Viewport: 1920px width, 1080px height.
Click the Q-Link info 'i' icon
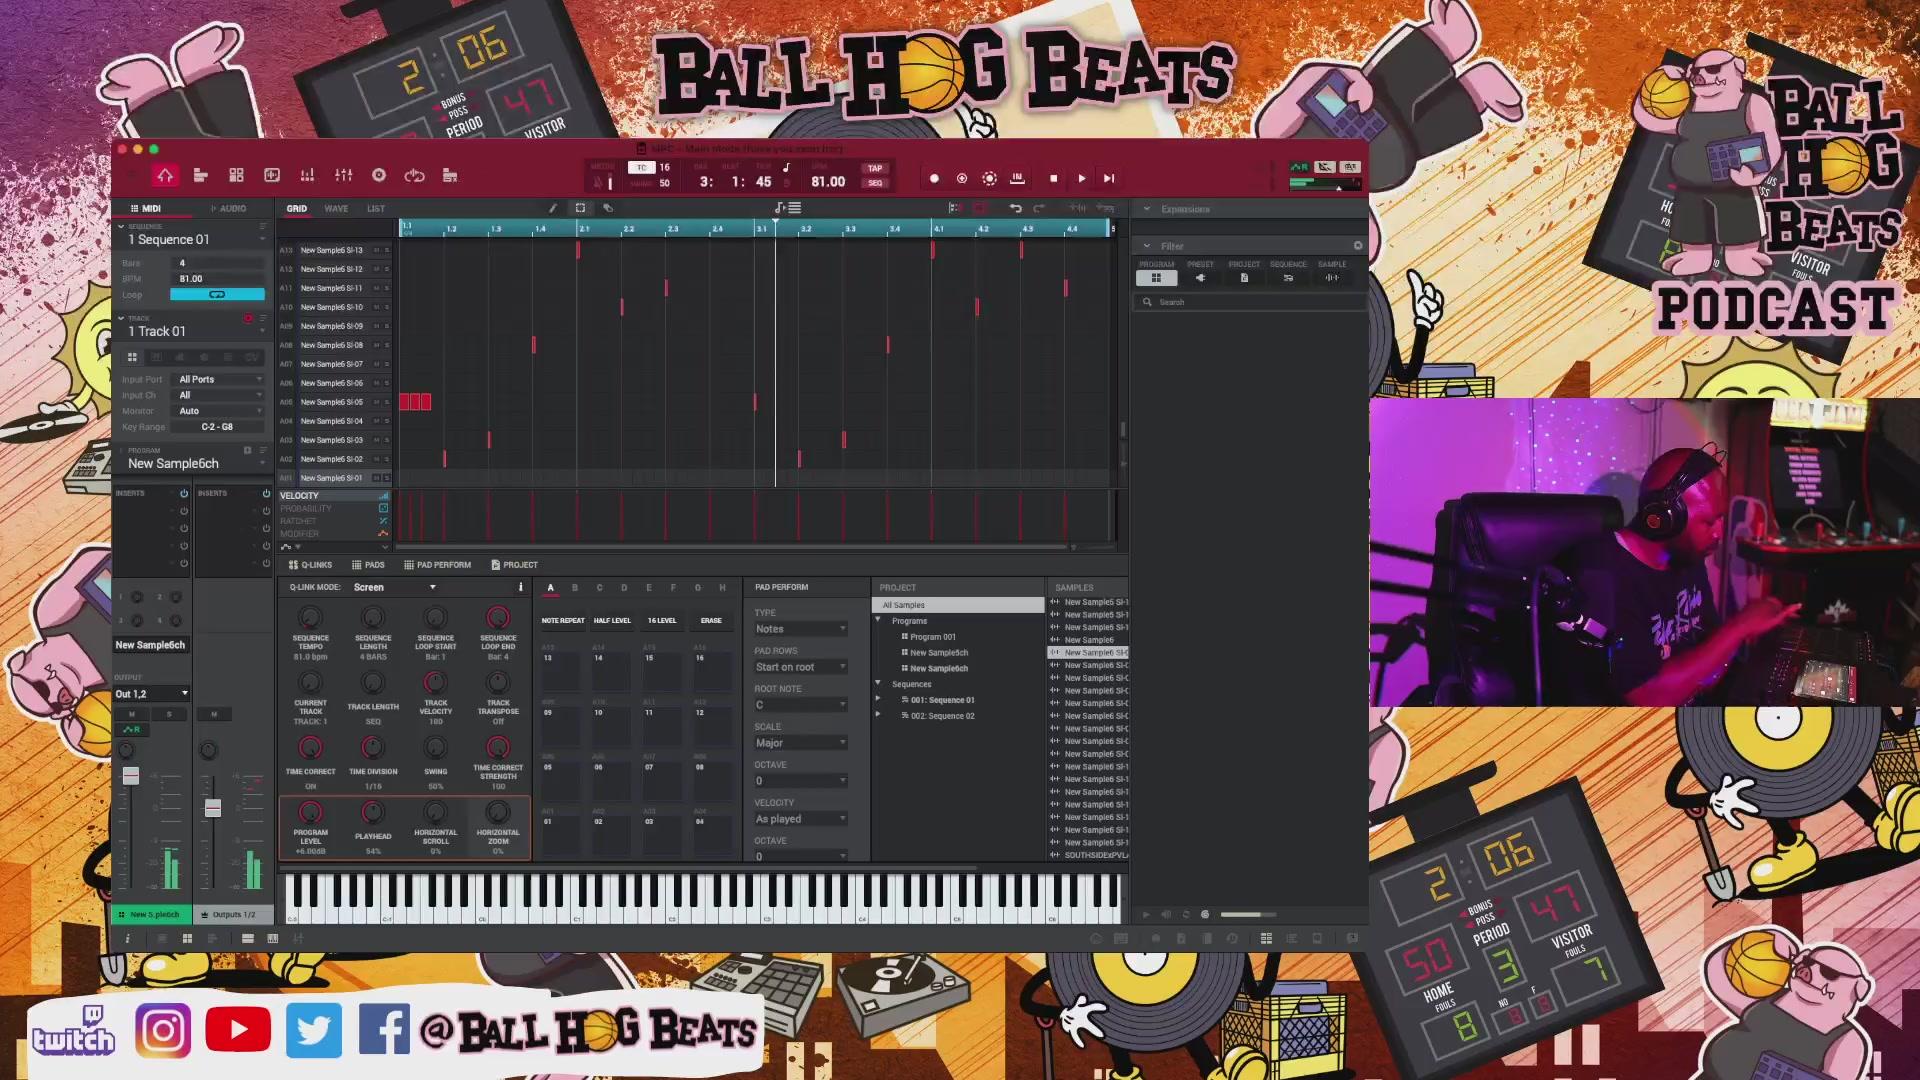[x=520, y=587]
